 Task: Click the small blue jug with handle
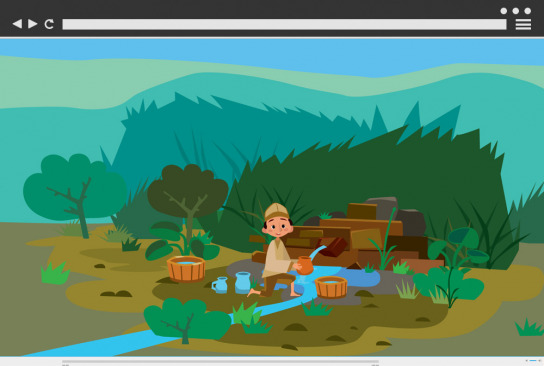[220, 285]
